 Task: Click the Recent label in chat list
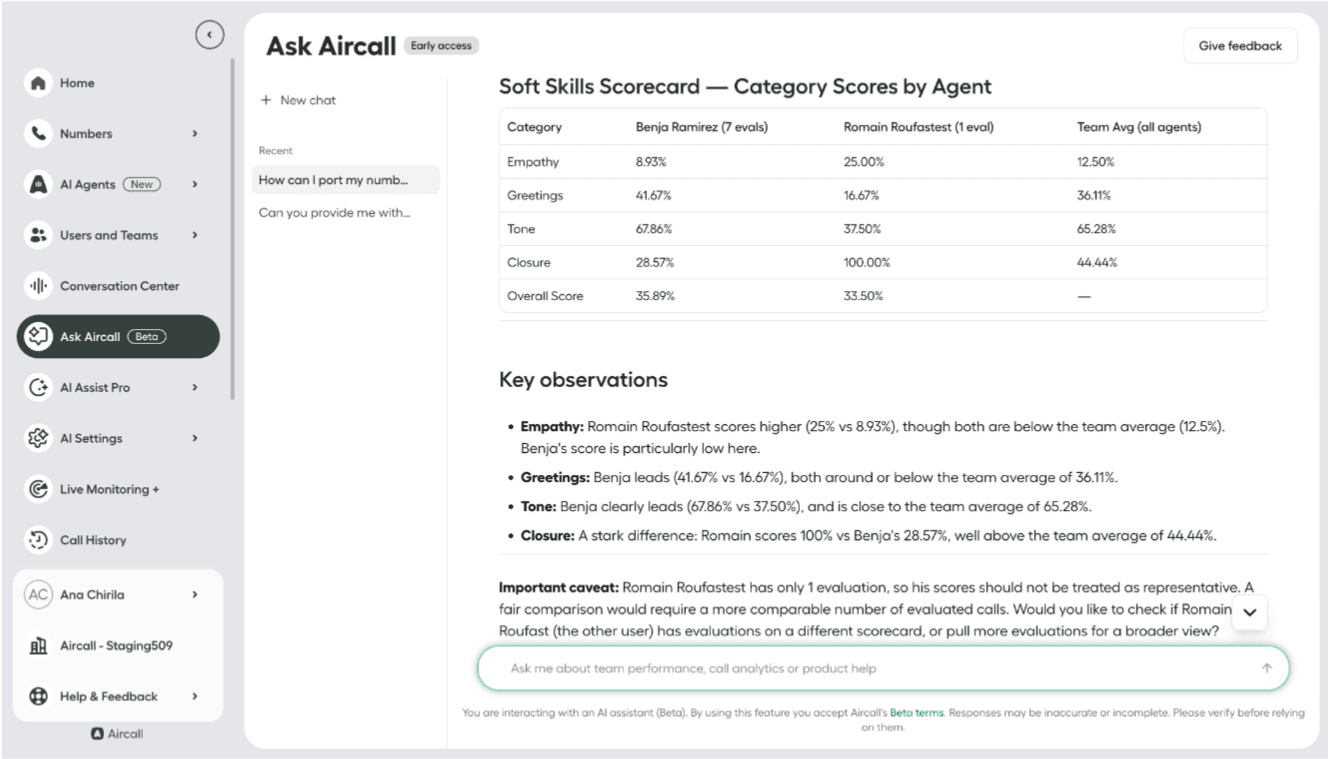[276, 151]
